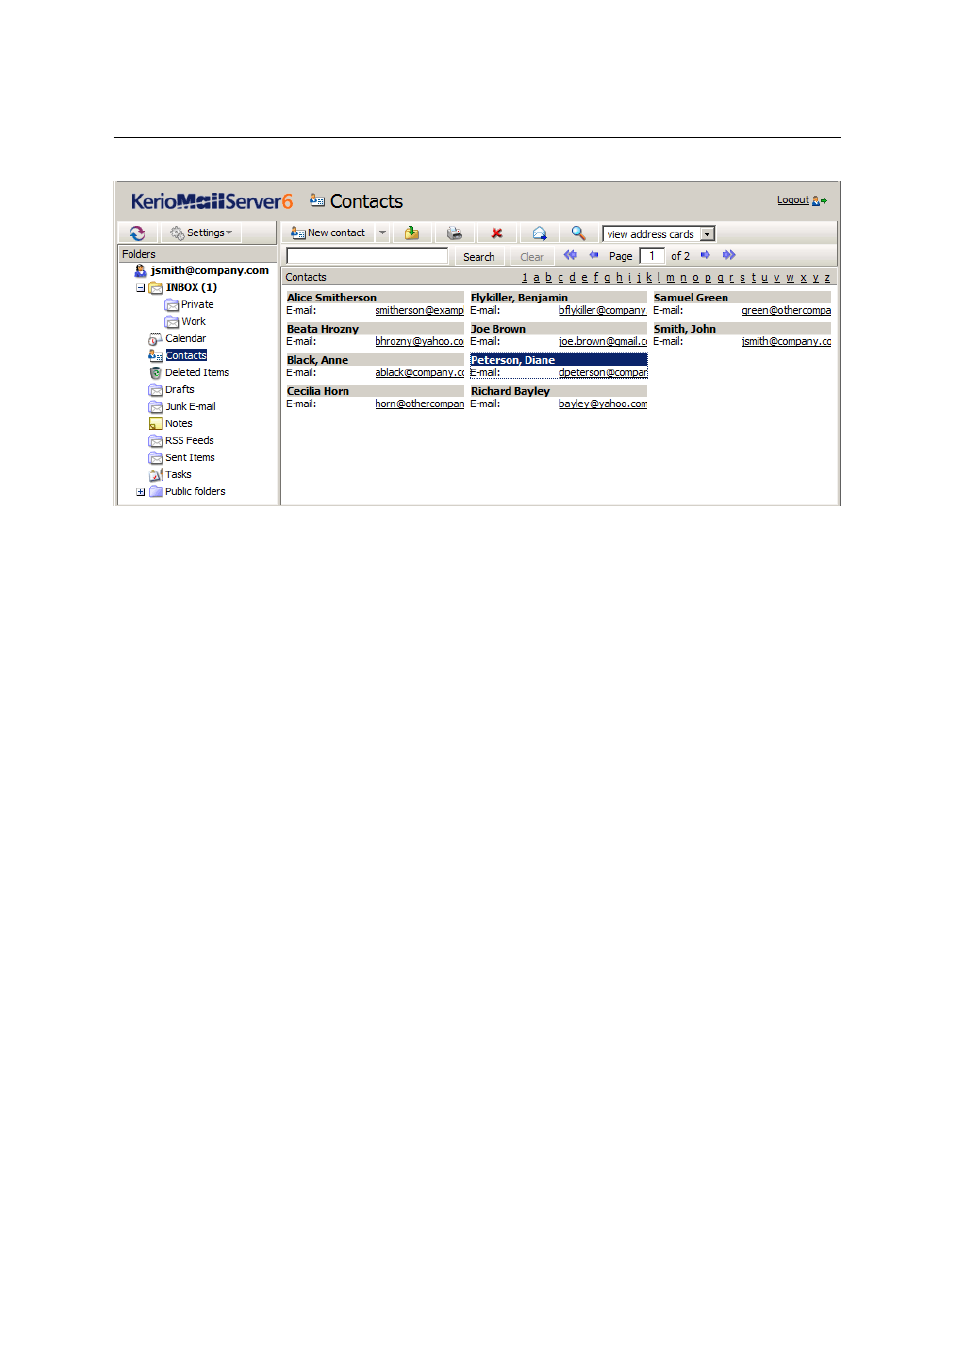Open the New contact dropdown arrow
The image size is (954, 1350).
(x=382, y=233)
